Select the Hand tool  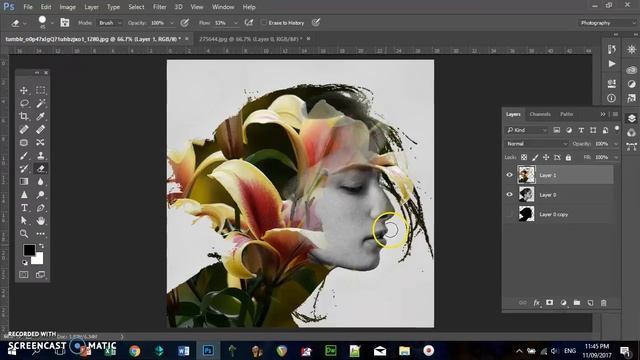(x=40, y=221)
